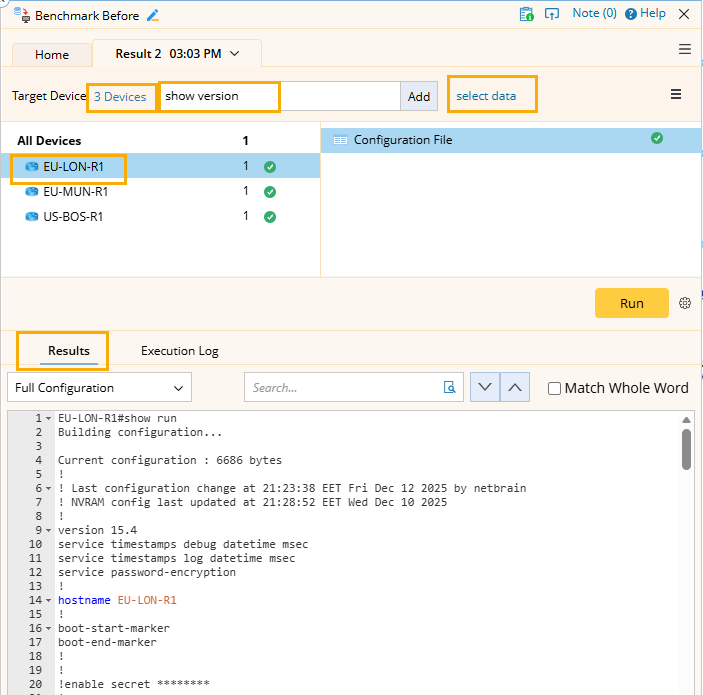Click the pencil icon to rename Benchmark Before
The width and height of the screenshot is (703, 695).
point(153,15)
